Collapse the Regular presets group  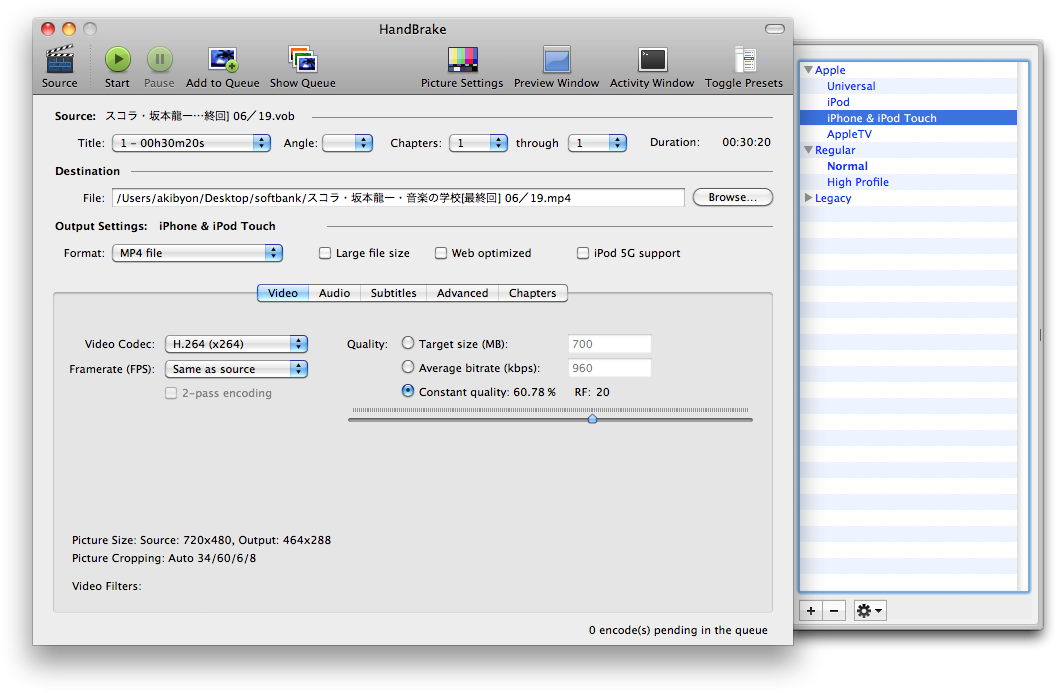coord(808,150)
